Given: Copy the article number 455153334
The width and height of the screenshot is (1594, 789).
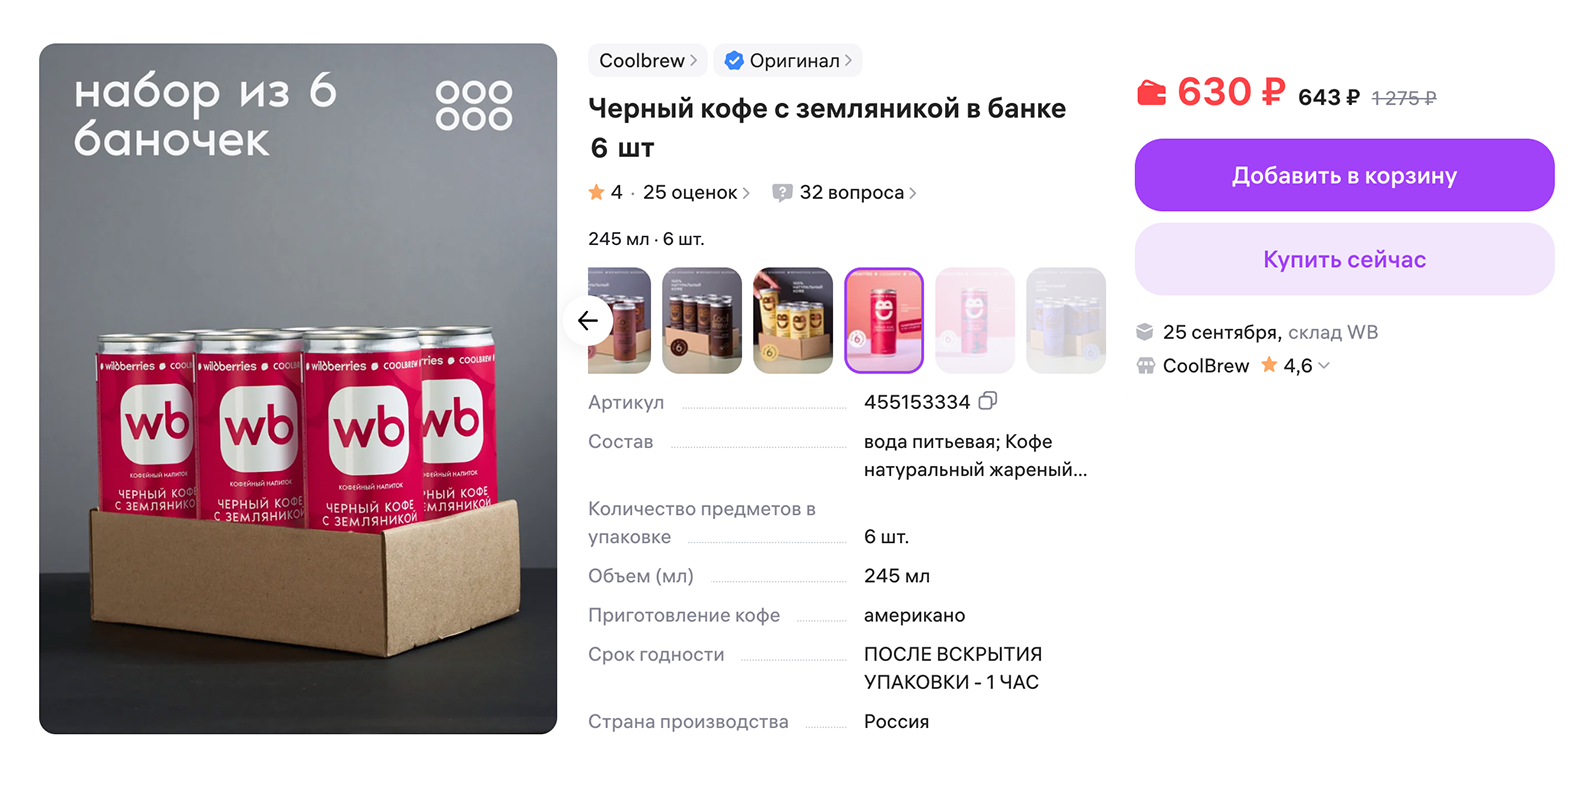Looking at the screenshot, I should click(988, 401).
